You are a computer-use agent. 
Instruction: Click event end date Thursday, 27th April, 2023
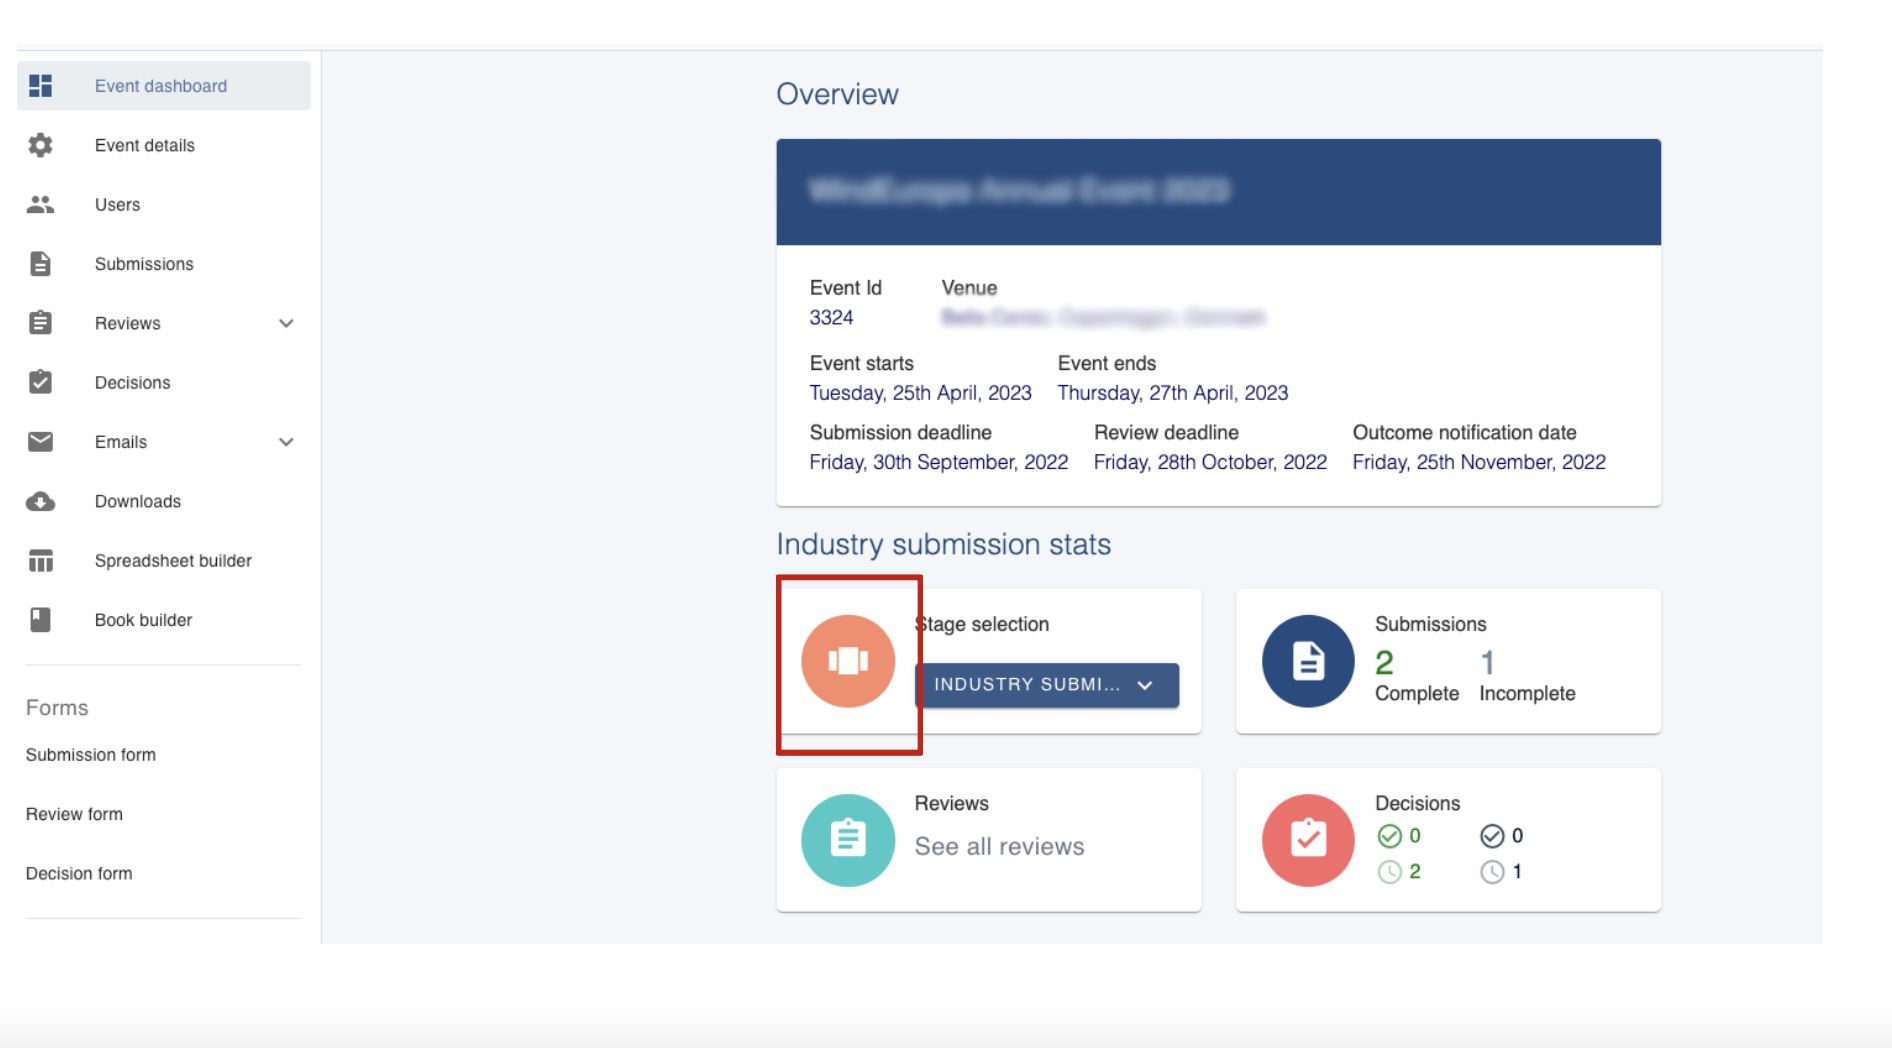point(1173,393)
